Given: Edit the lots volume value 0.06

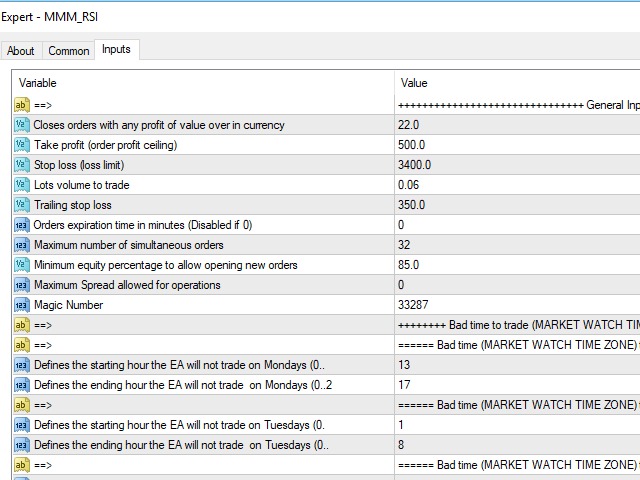Looking at the screenshot, I should [x=517, y=185].
